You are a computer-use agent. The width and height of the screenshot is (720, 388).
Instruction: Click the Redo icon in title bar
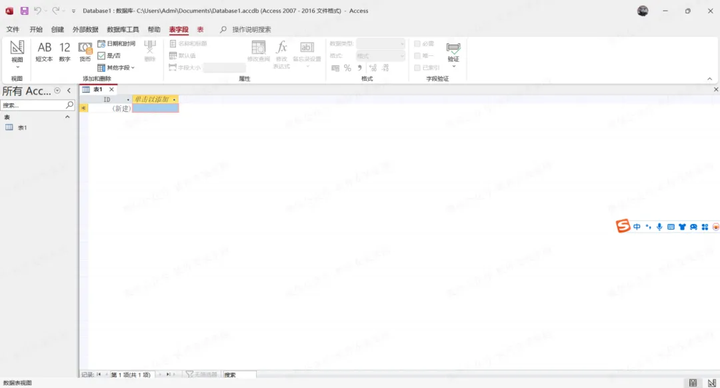(x=56, y=11)
